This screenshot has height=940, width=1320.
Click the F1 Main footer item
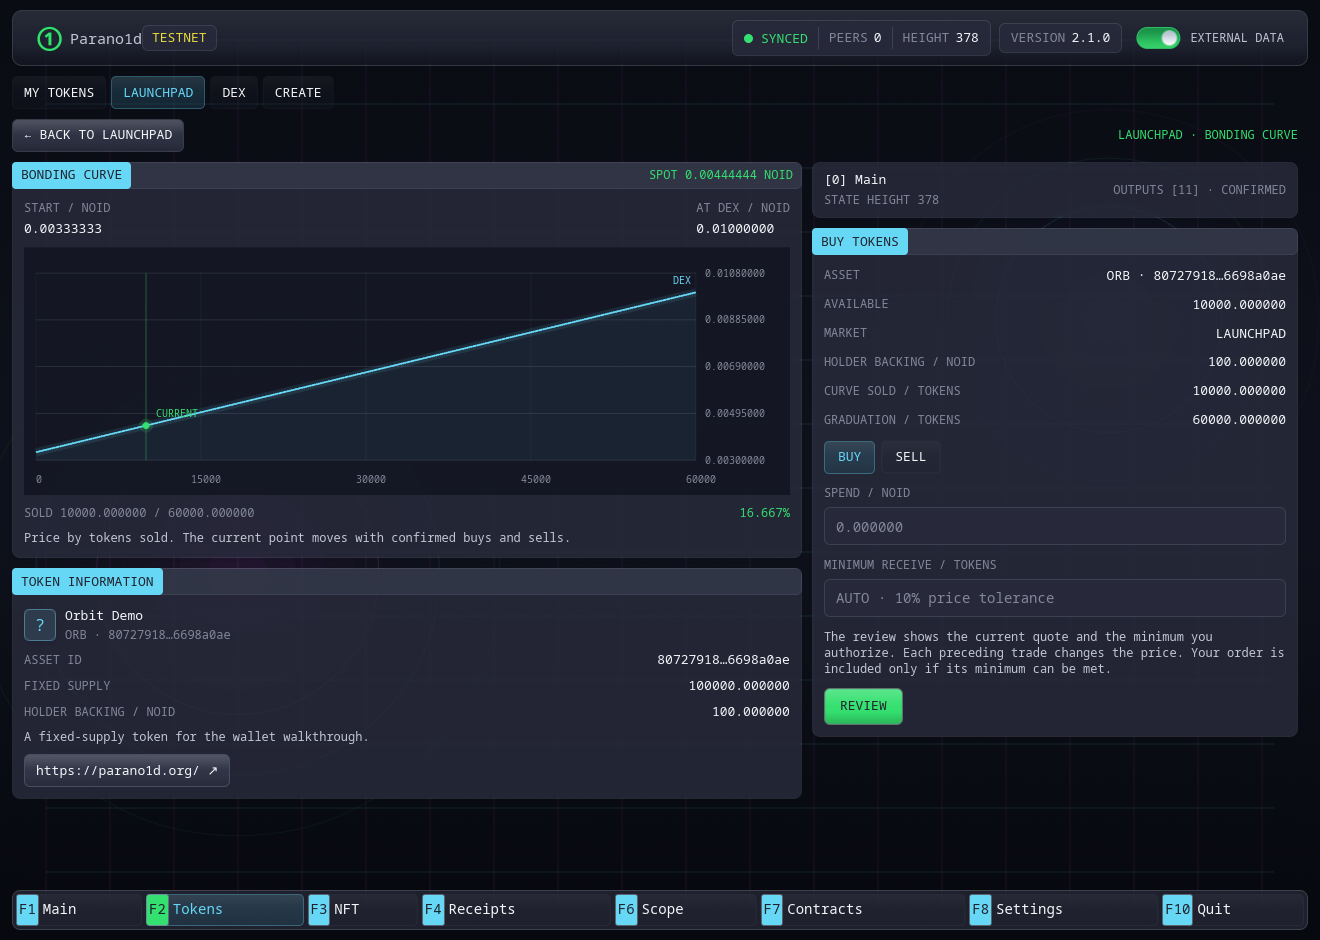[79, 909]
